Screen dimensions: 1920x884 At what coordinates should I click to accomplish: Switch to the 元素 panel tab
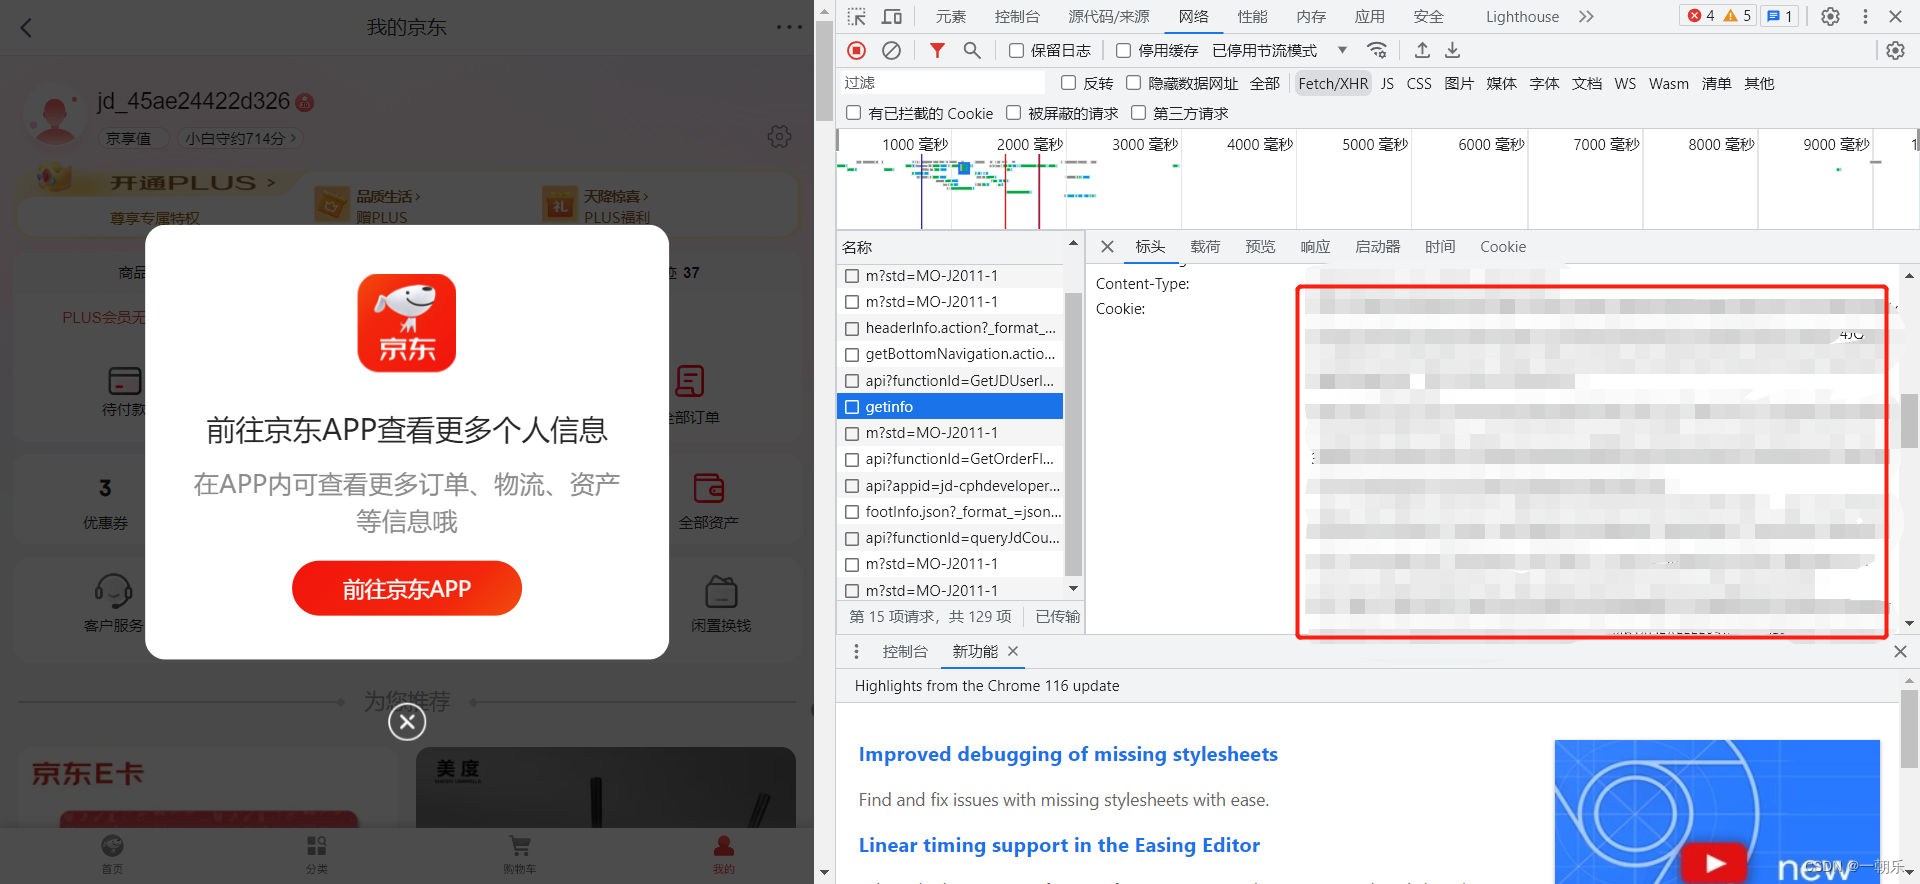click(950, 16)
